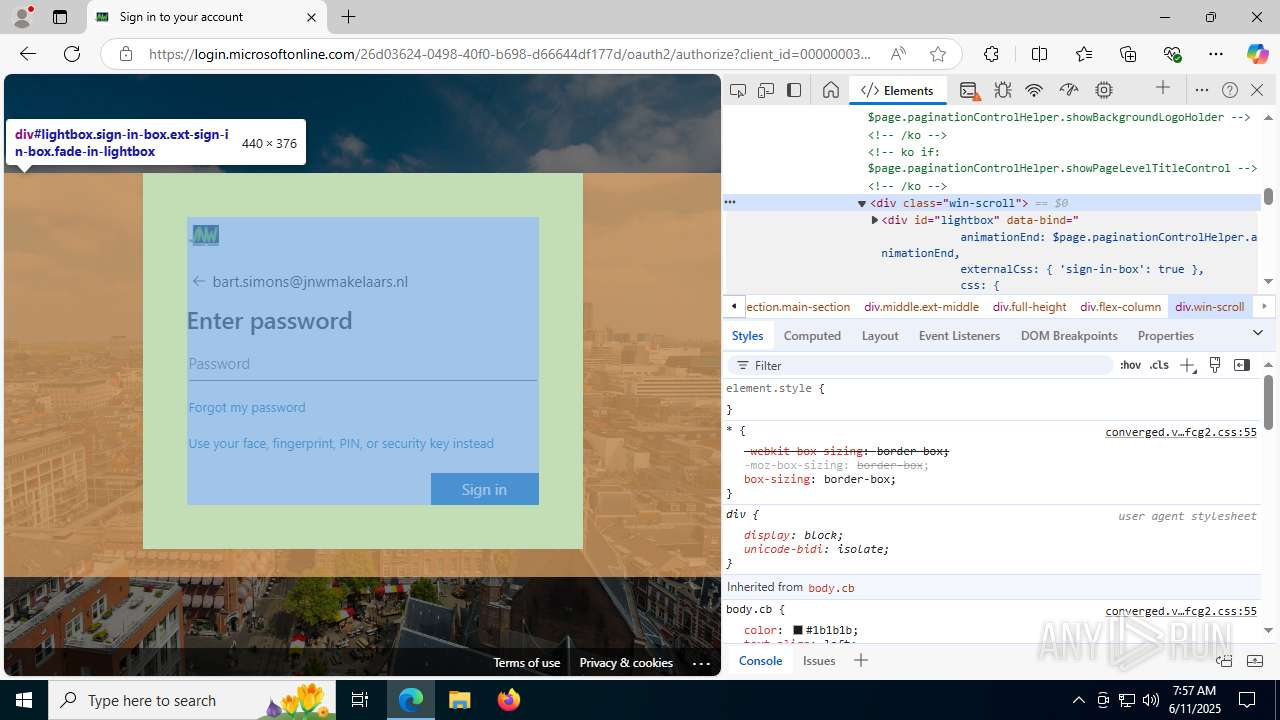Image resolution: width=1280 pixels, height=720 pixels.
Task: Open DevTools help question mark icon
Action: point(1230,90)
